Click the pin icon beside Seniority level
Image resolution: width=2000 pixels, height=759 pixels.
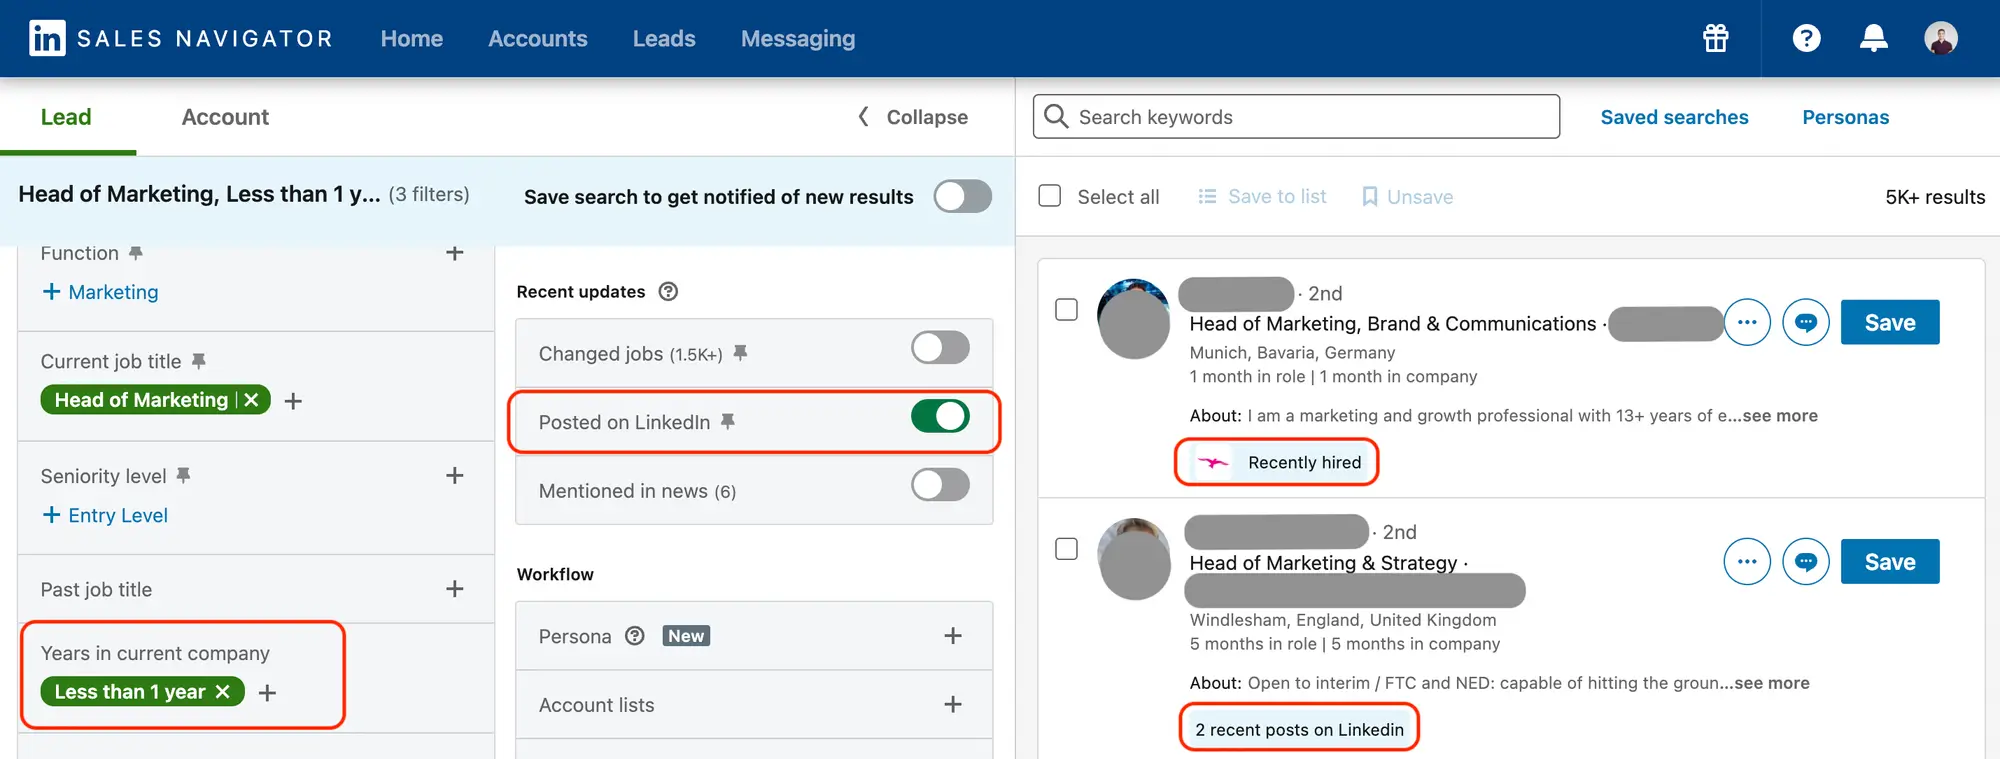point(183,475)
